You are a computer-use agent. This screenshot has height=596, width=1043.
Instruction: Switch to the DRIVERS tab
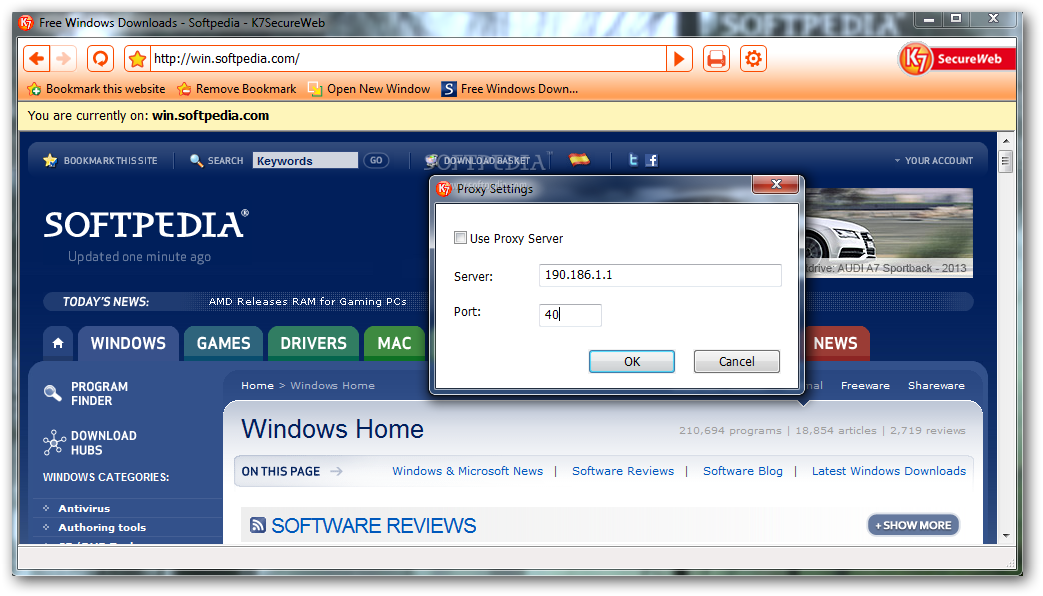click(313, 343)
